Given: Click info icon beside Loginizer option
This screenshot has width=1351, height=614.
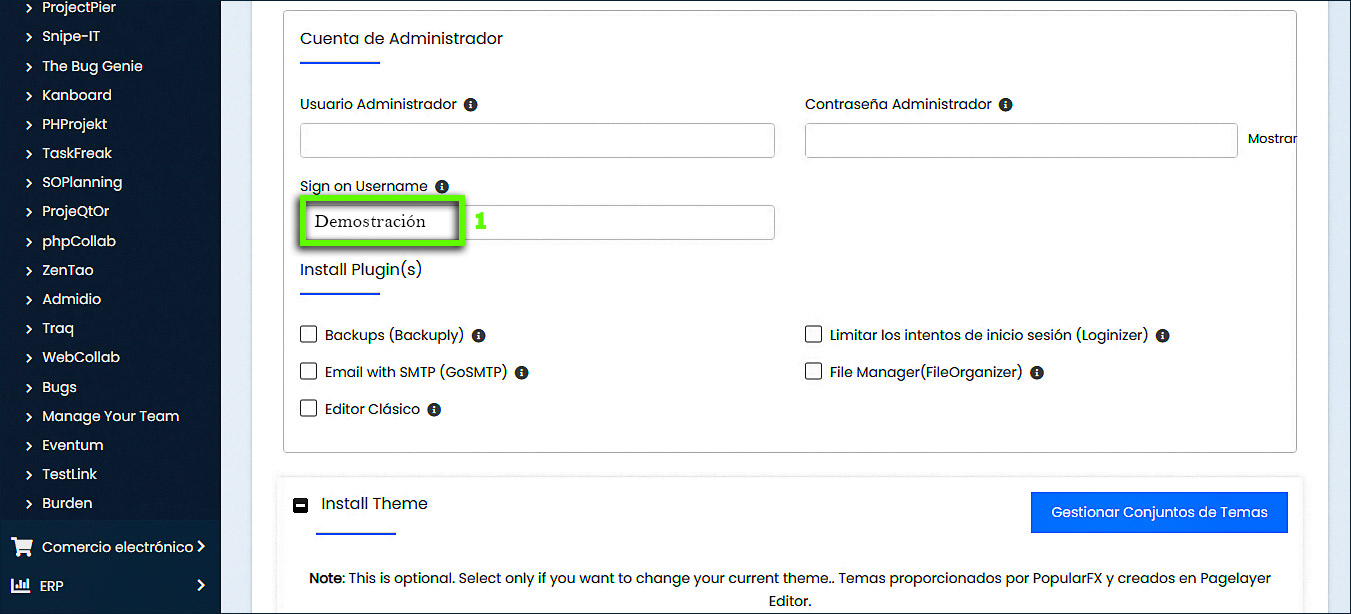Looking at the screenshot, I should point(1162,336).
